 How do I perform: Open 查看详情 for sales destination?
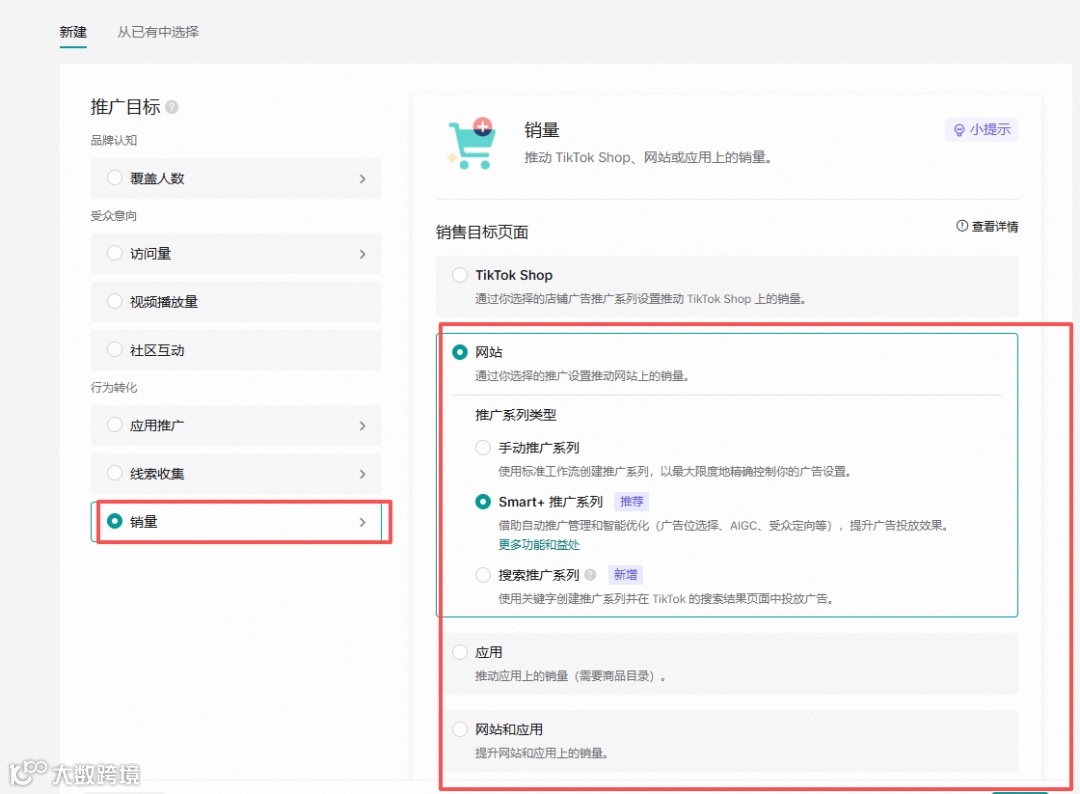987,227
